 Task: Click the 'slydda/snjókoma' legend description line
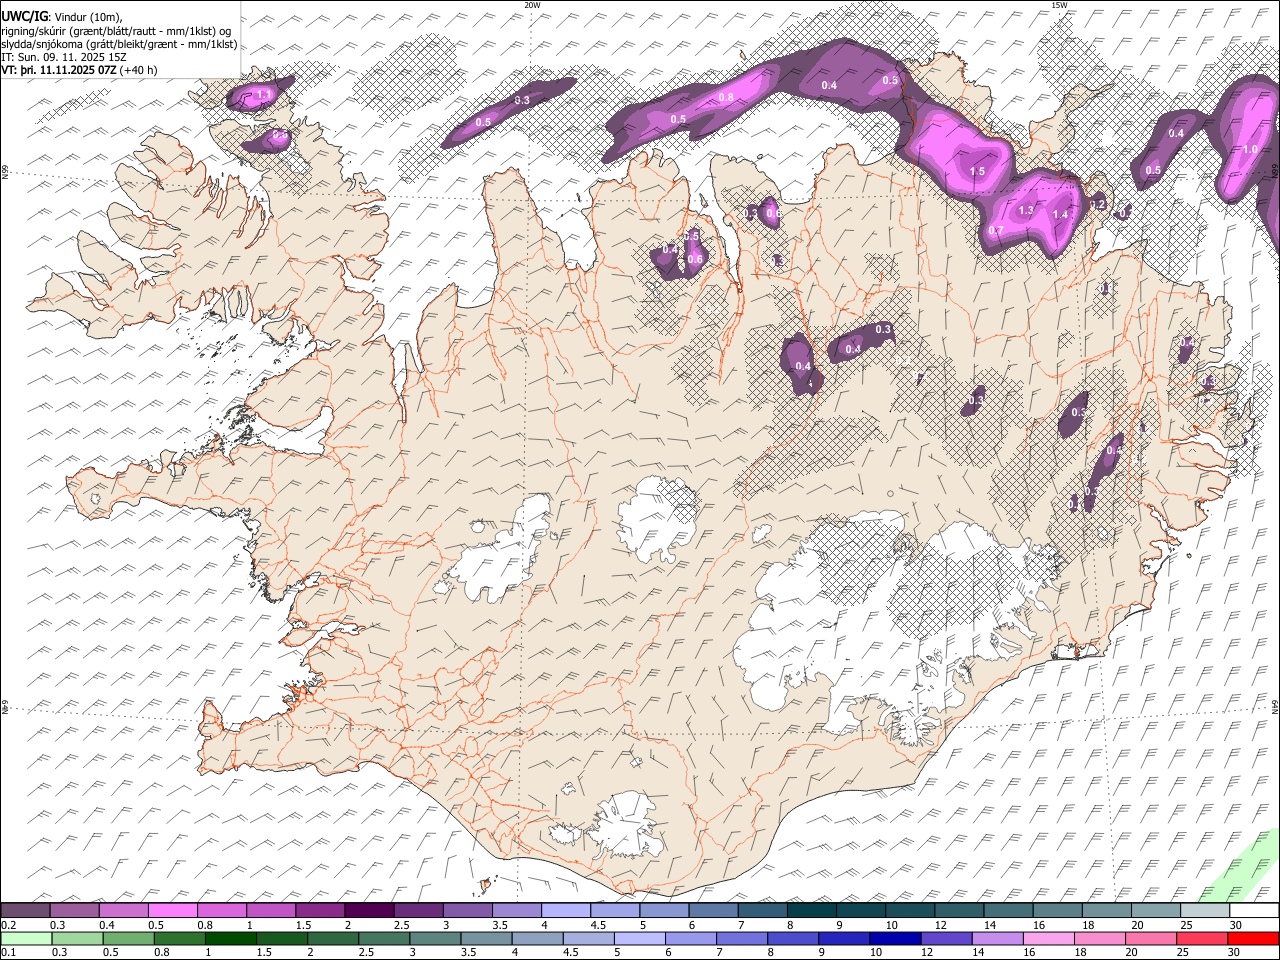[x=119, y=44]
